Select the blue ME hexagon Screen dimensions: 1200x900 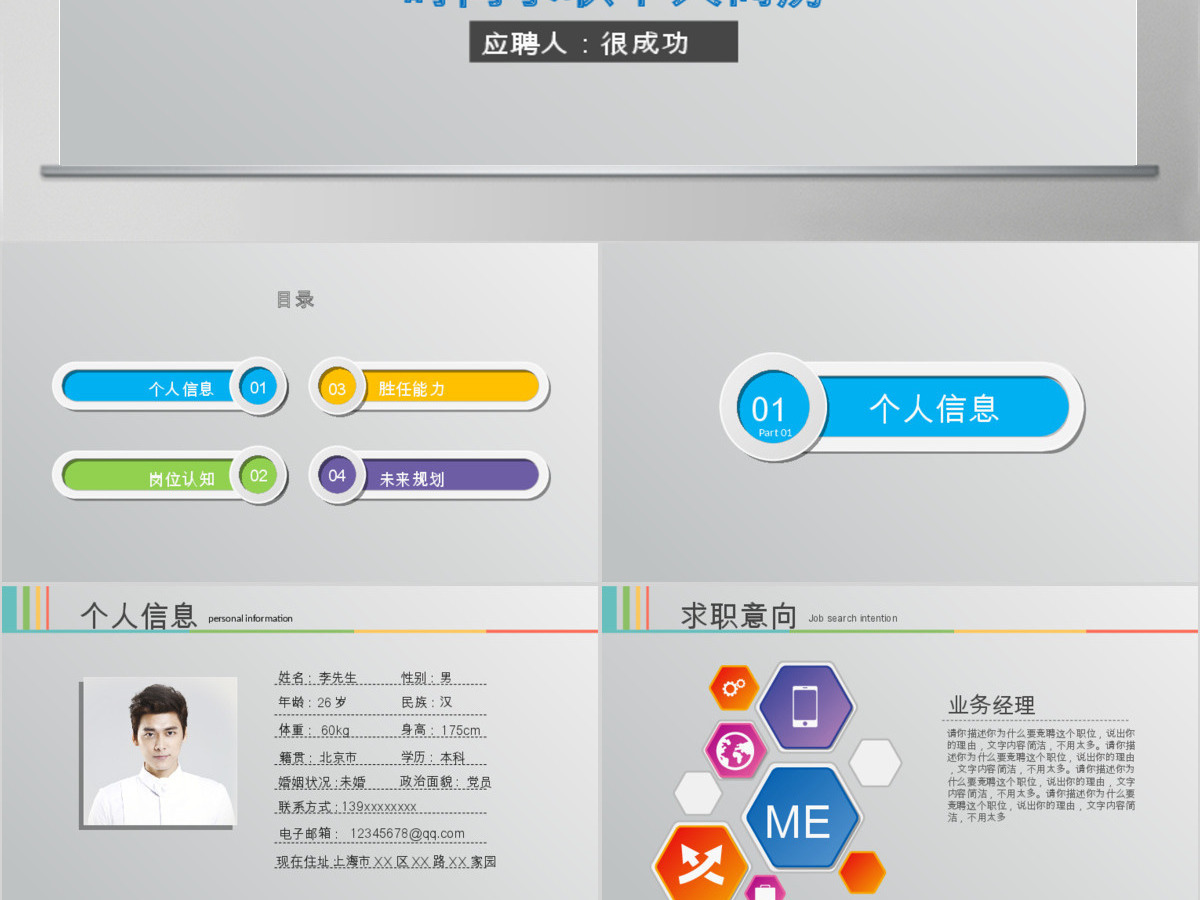point(802,819)
